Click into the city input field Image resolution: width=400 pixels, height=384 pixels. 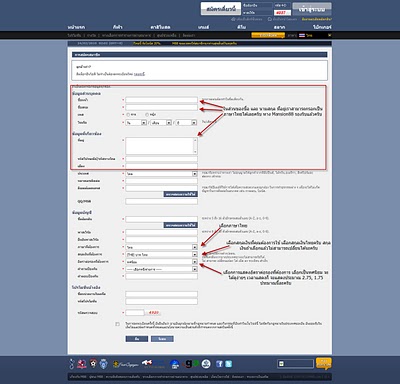pos(161,166)
